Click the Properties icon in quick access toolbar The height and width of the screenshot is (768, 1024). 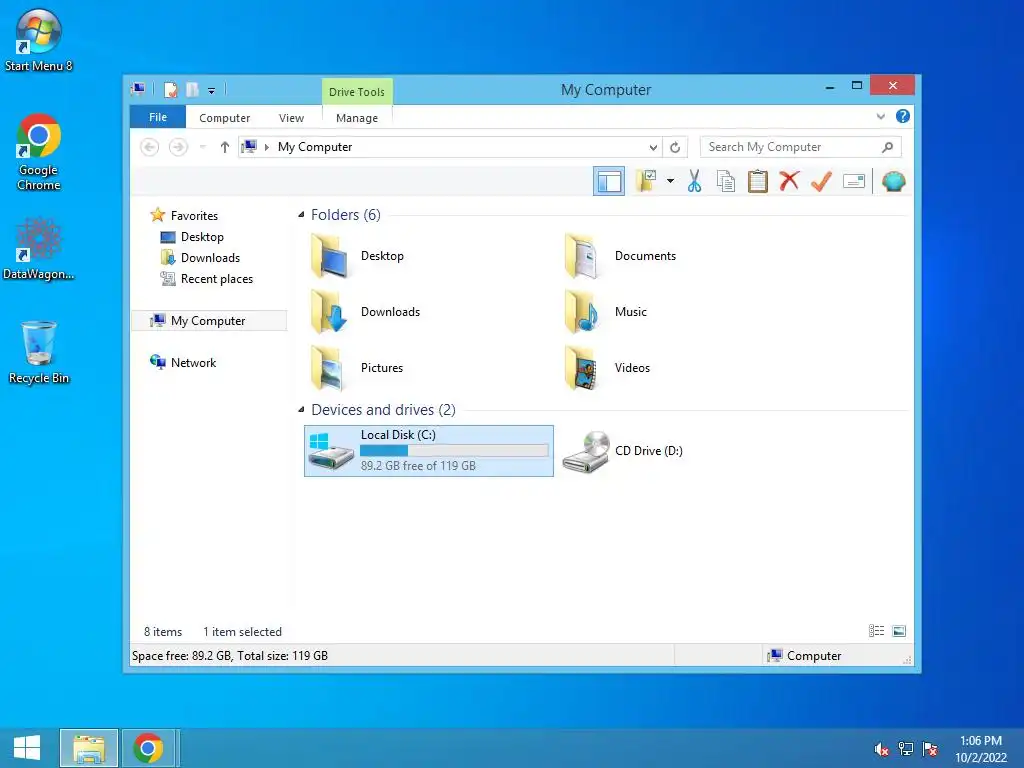[x=170, y=89]
